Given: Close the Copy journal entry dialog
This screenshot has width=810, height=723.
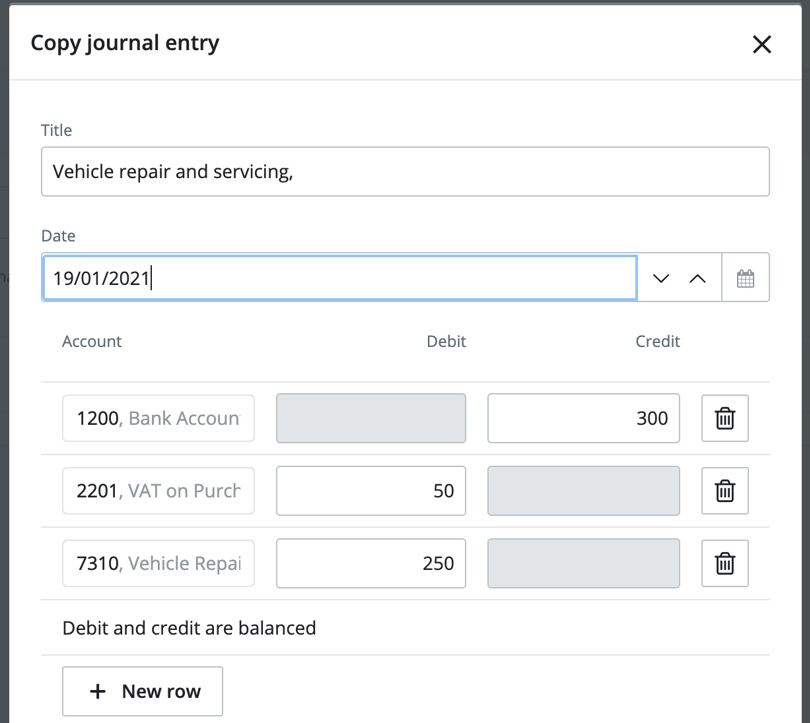Looking at the screenshot, I should [762, 44].
